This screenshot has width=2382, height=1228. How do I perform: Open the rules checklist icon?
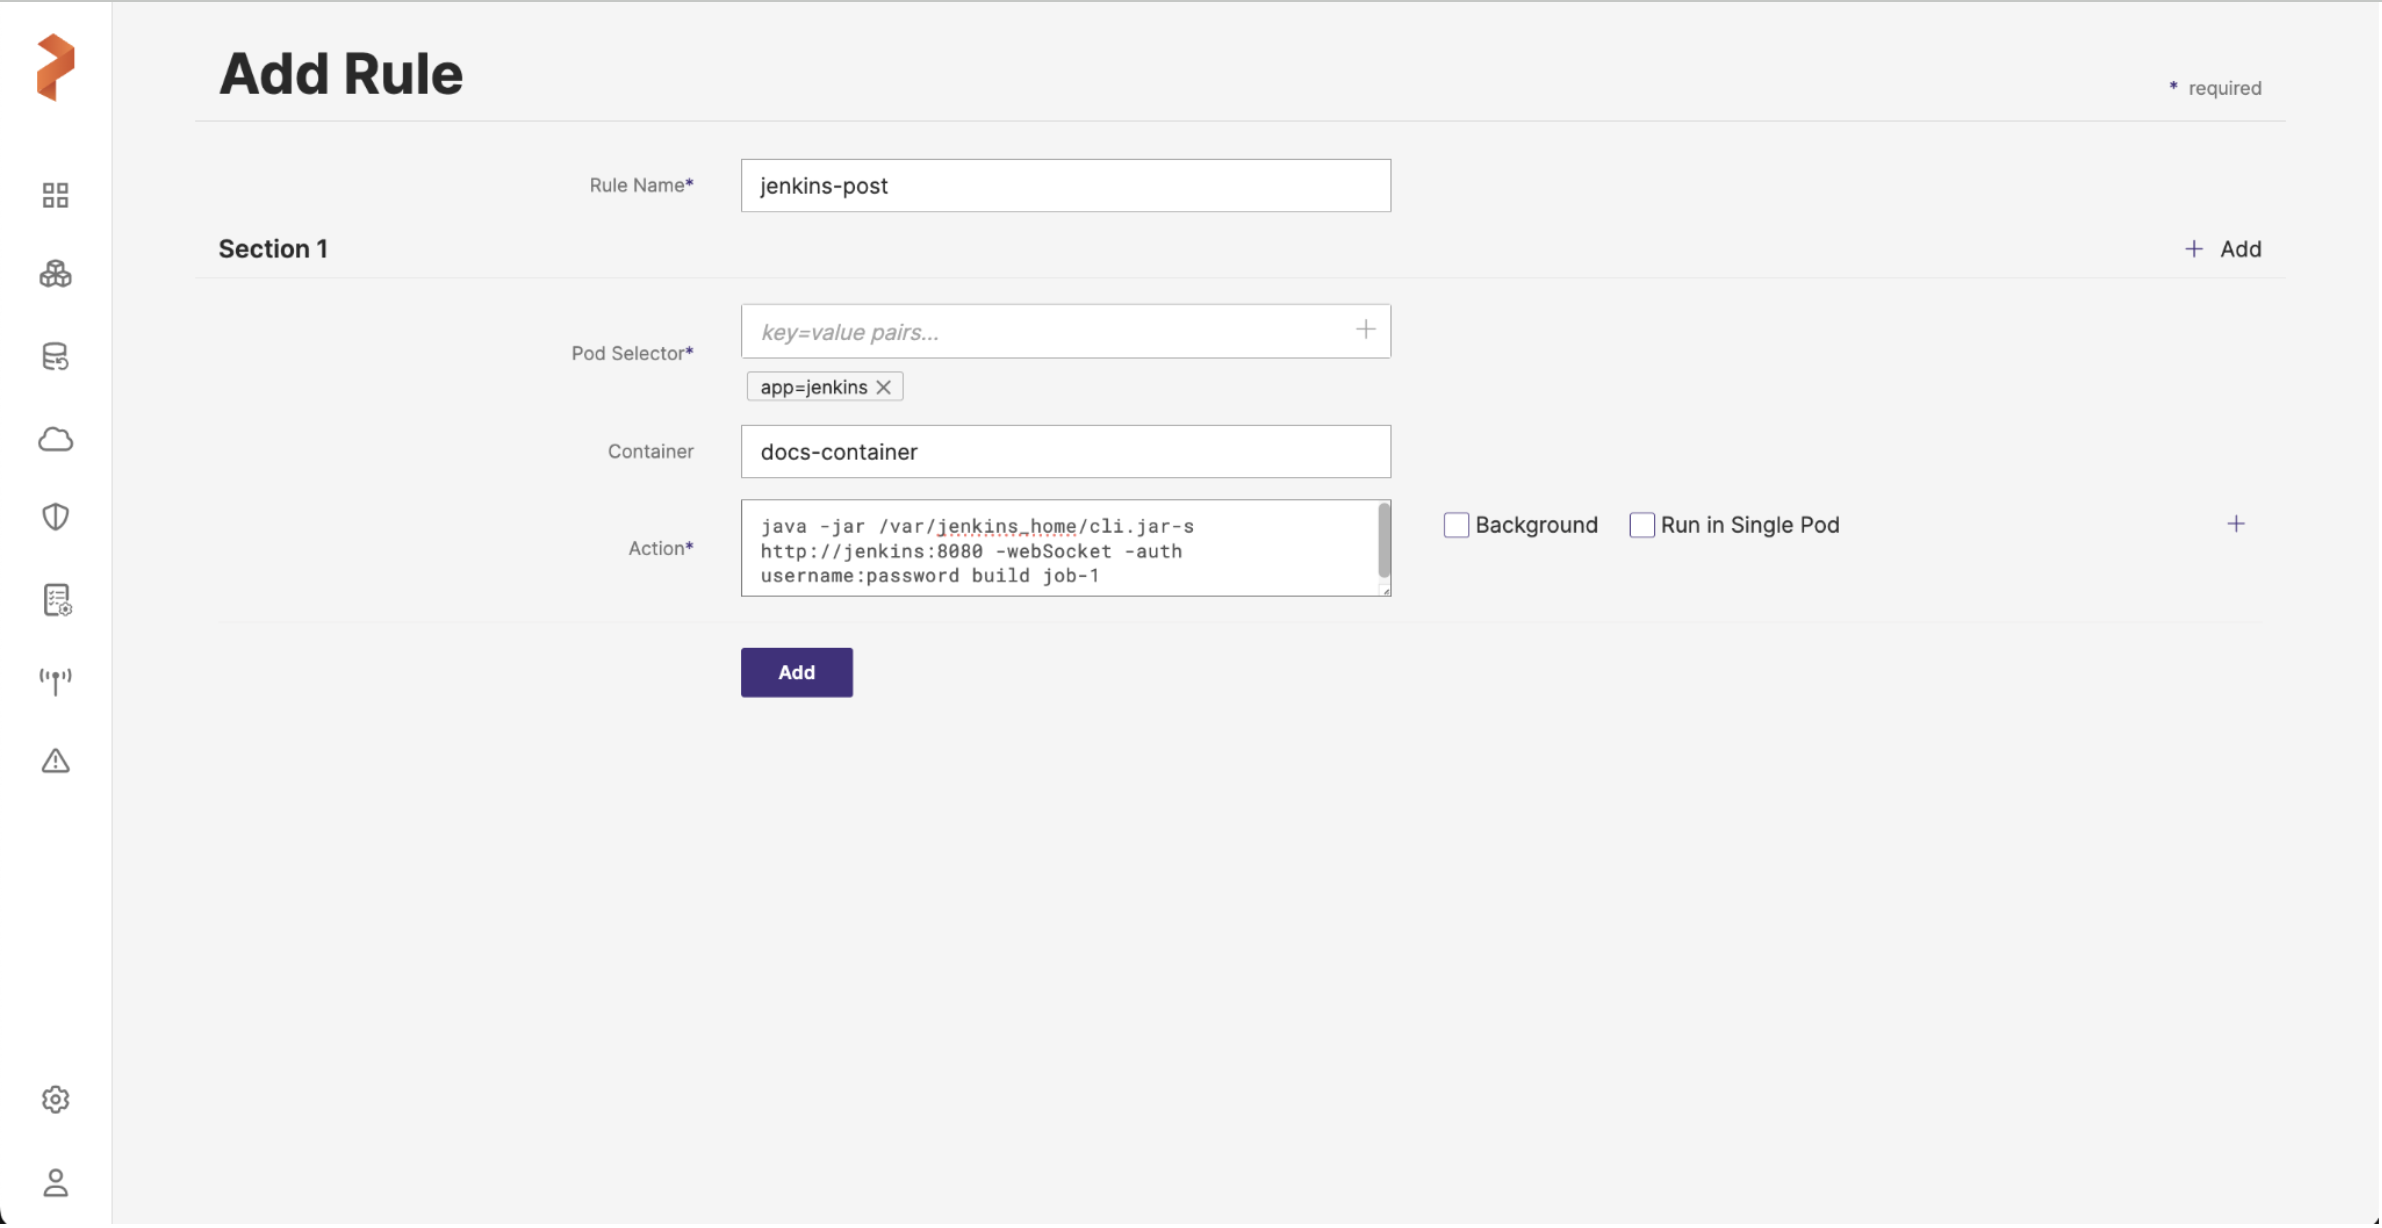(57, 600)
